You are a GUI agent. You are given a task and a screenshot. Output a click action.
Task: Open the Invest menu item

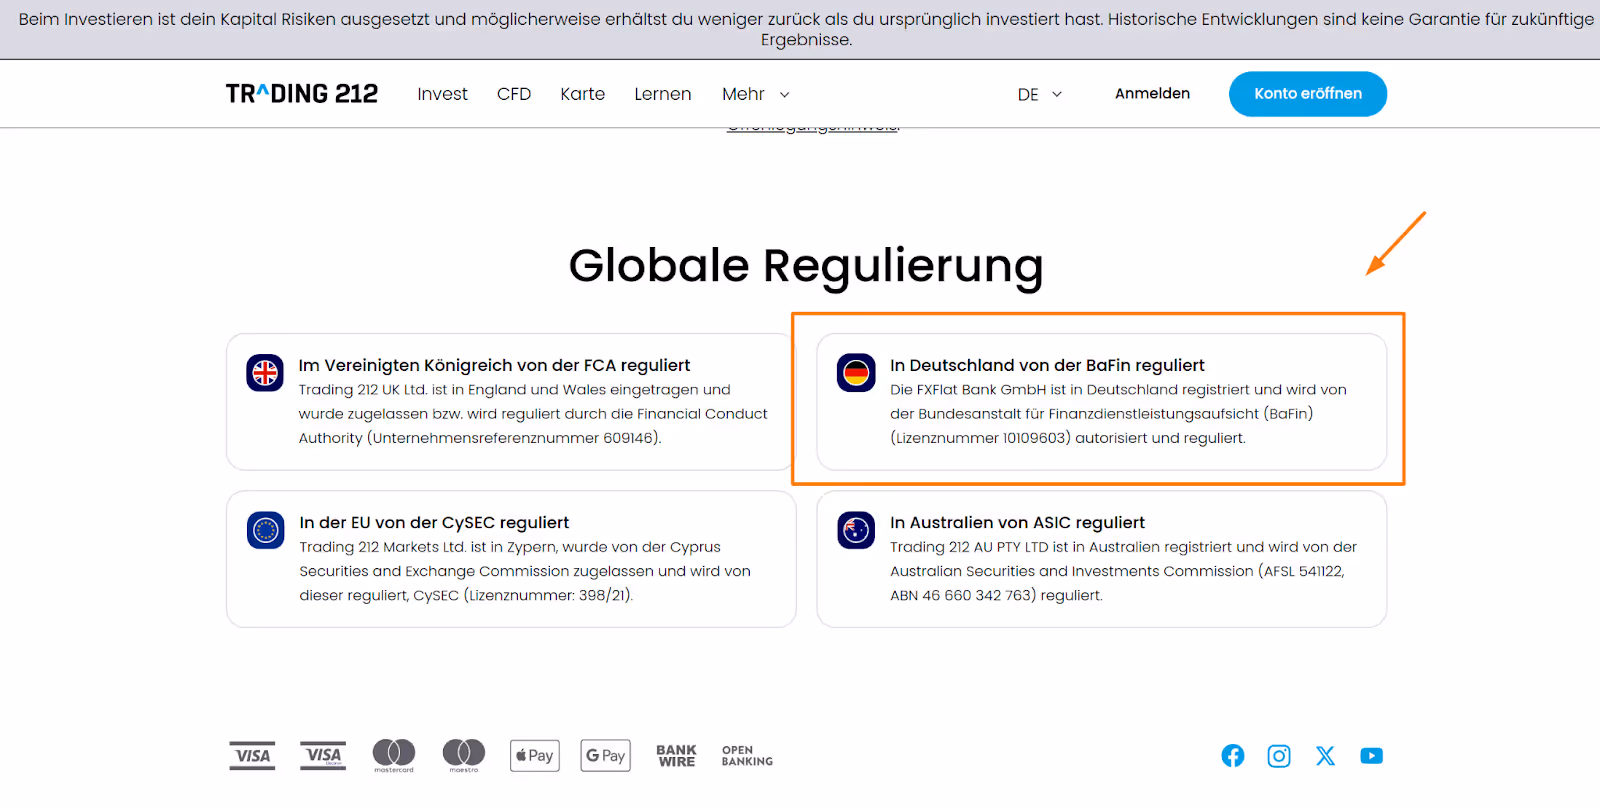442,94
